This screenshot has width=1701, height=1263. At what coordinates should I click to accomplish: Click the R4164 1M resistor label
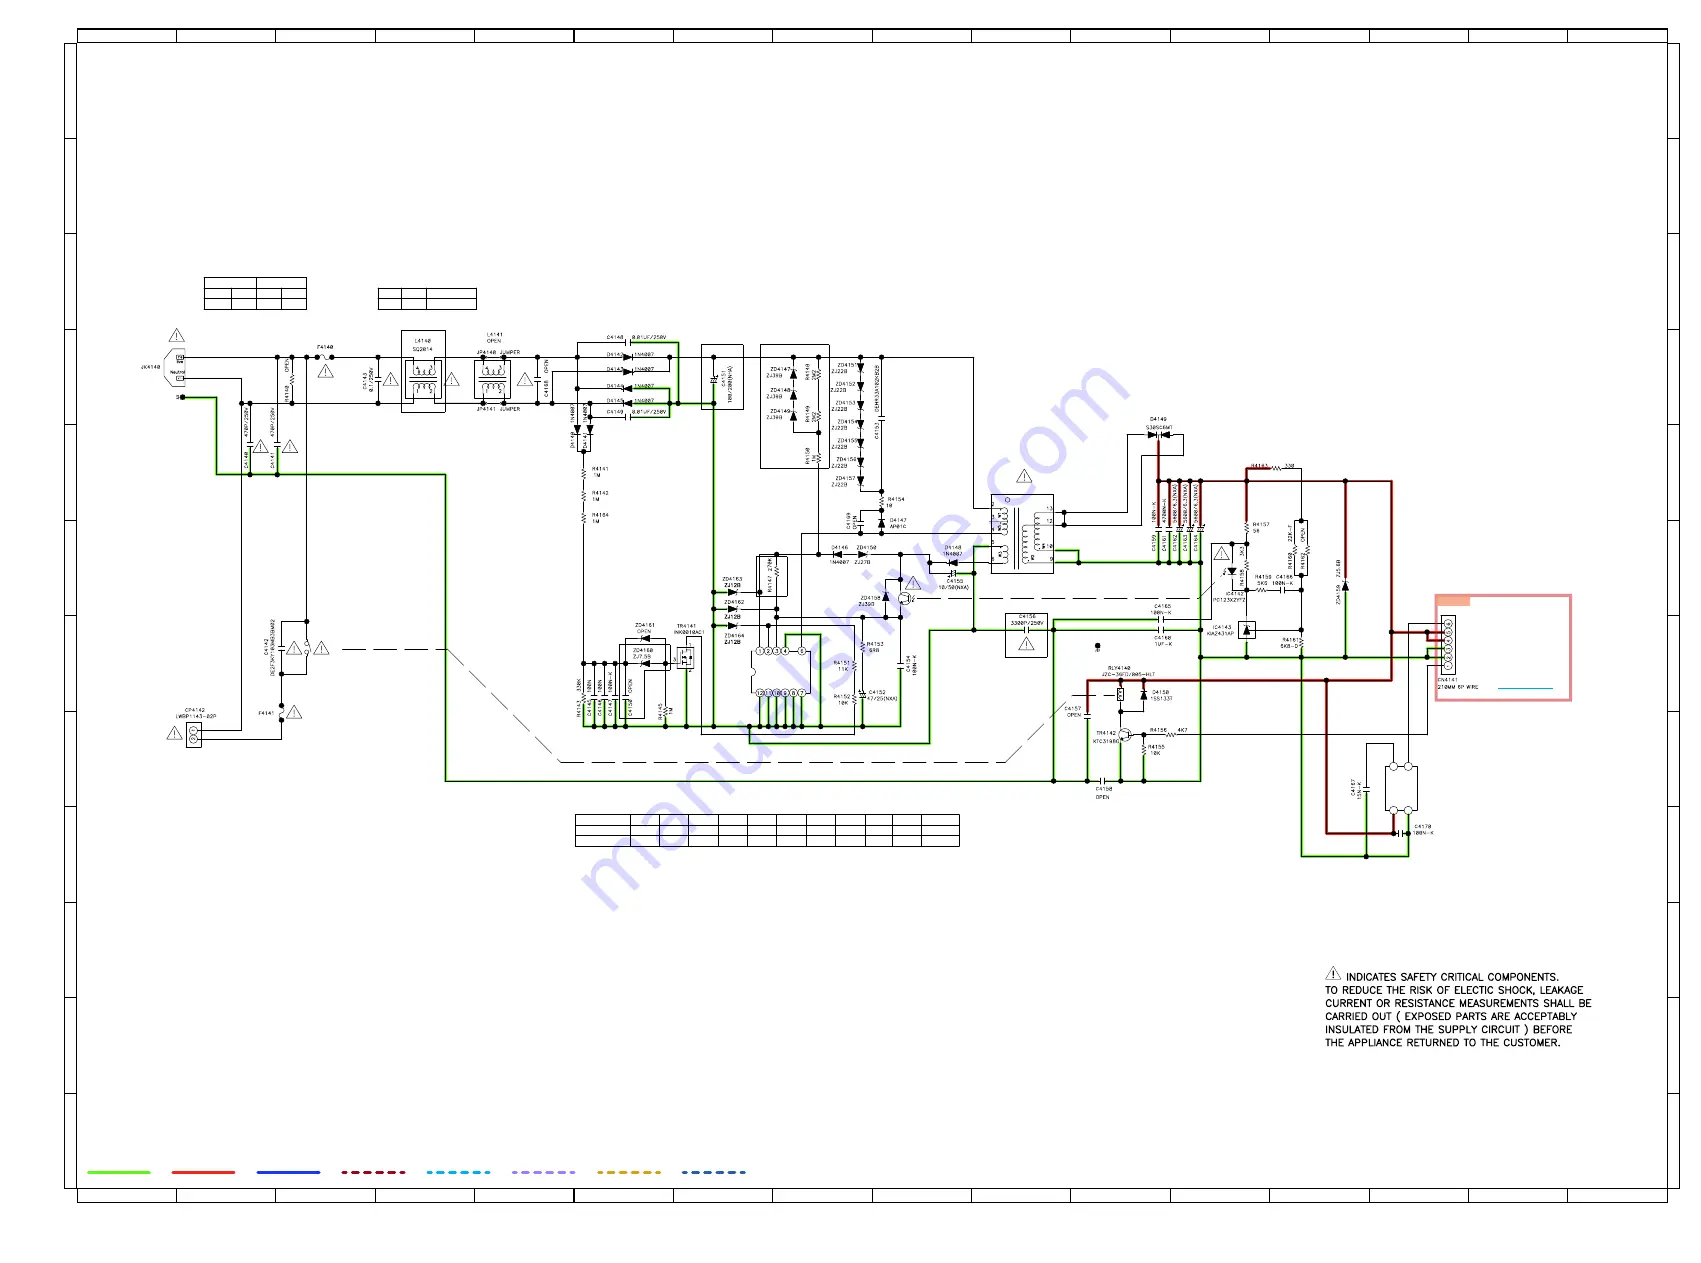pos(600,518)
